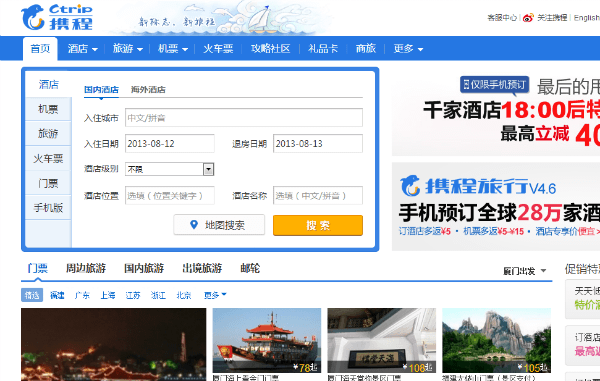Click the map pin icon in 地图搜索
This screenshot has height=381, width=600.
coord(194,225)
